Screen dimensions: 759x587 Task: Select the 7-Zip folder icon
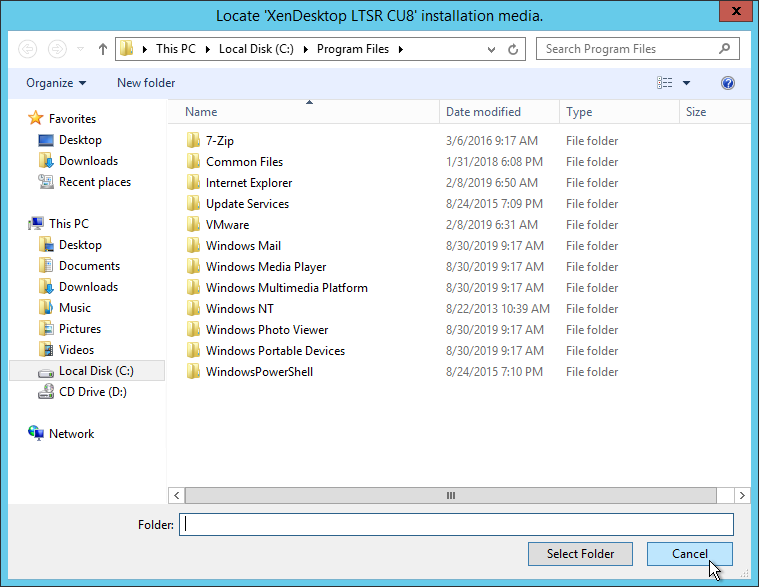click(193, 140)
